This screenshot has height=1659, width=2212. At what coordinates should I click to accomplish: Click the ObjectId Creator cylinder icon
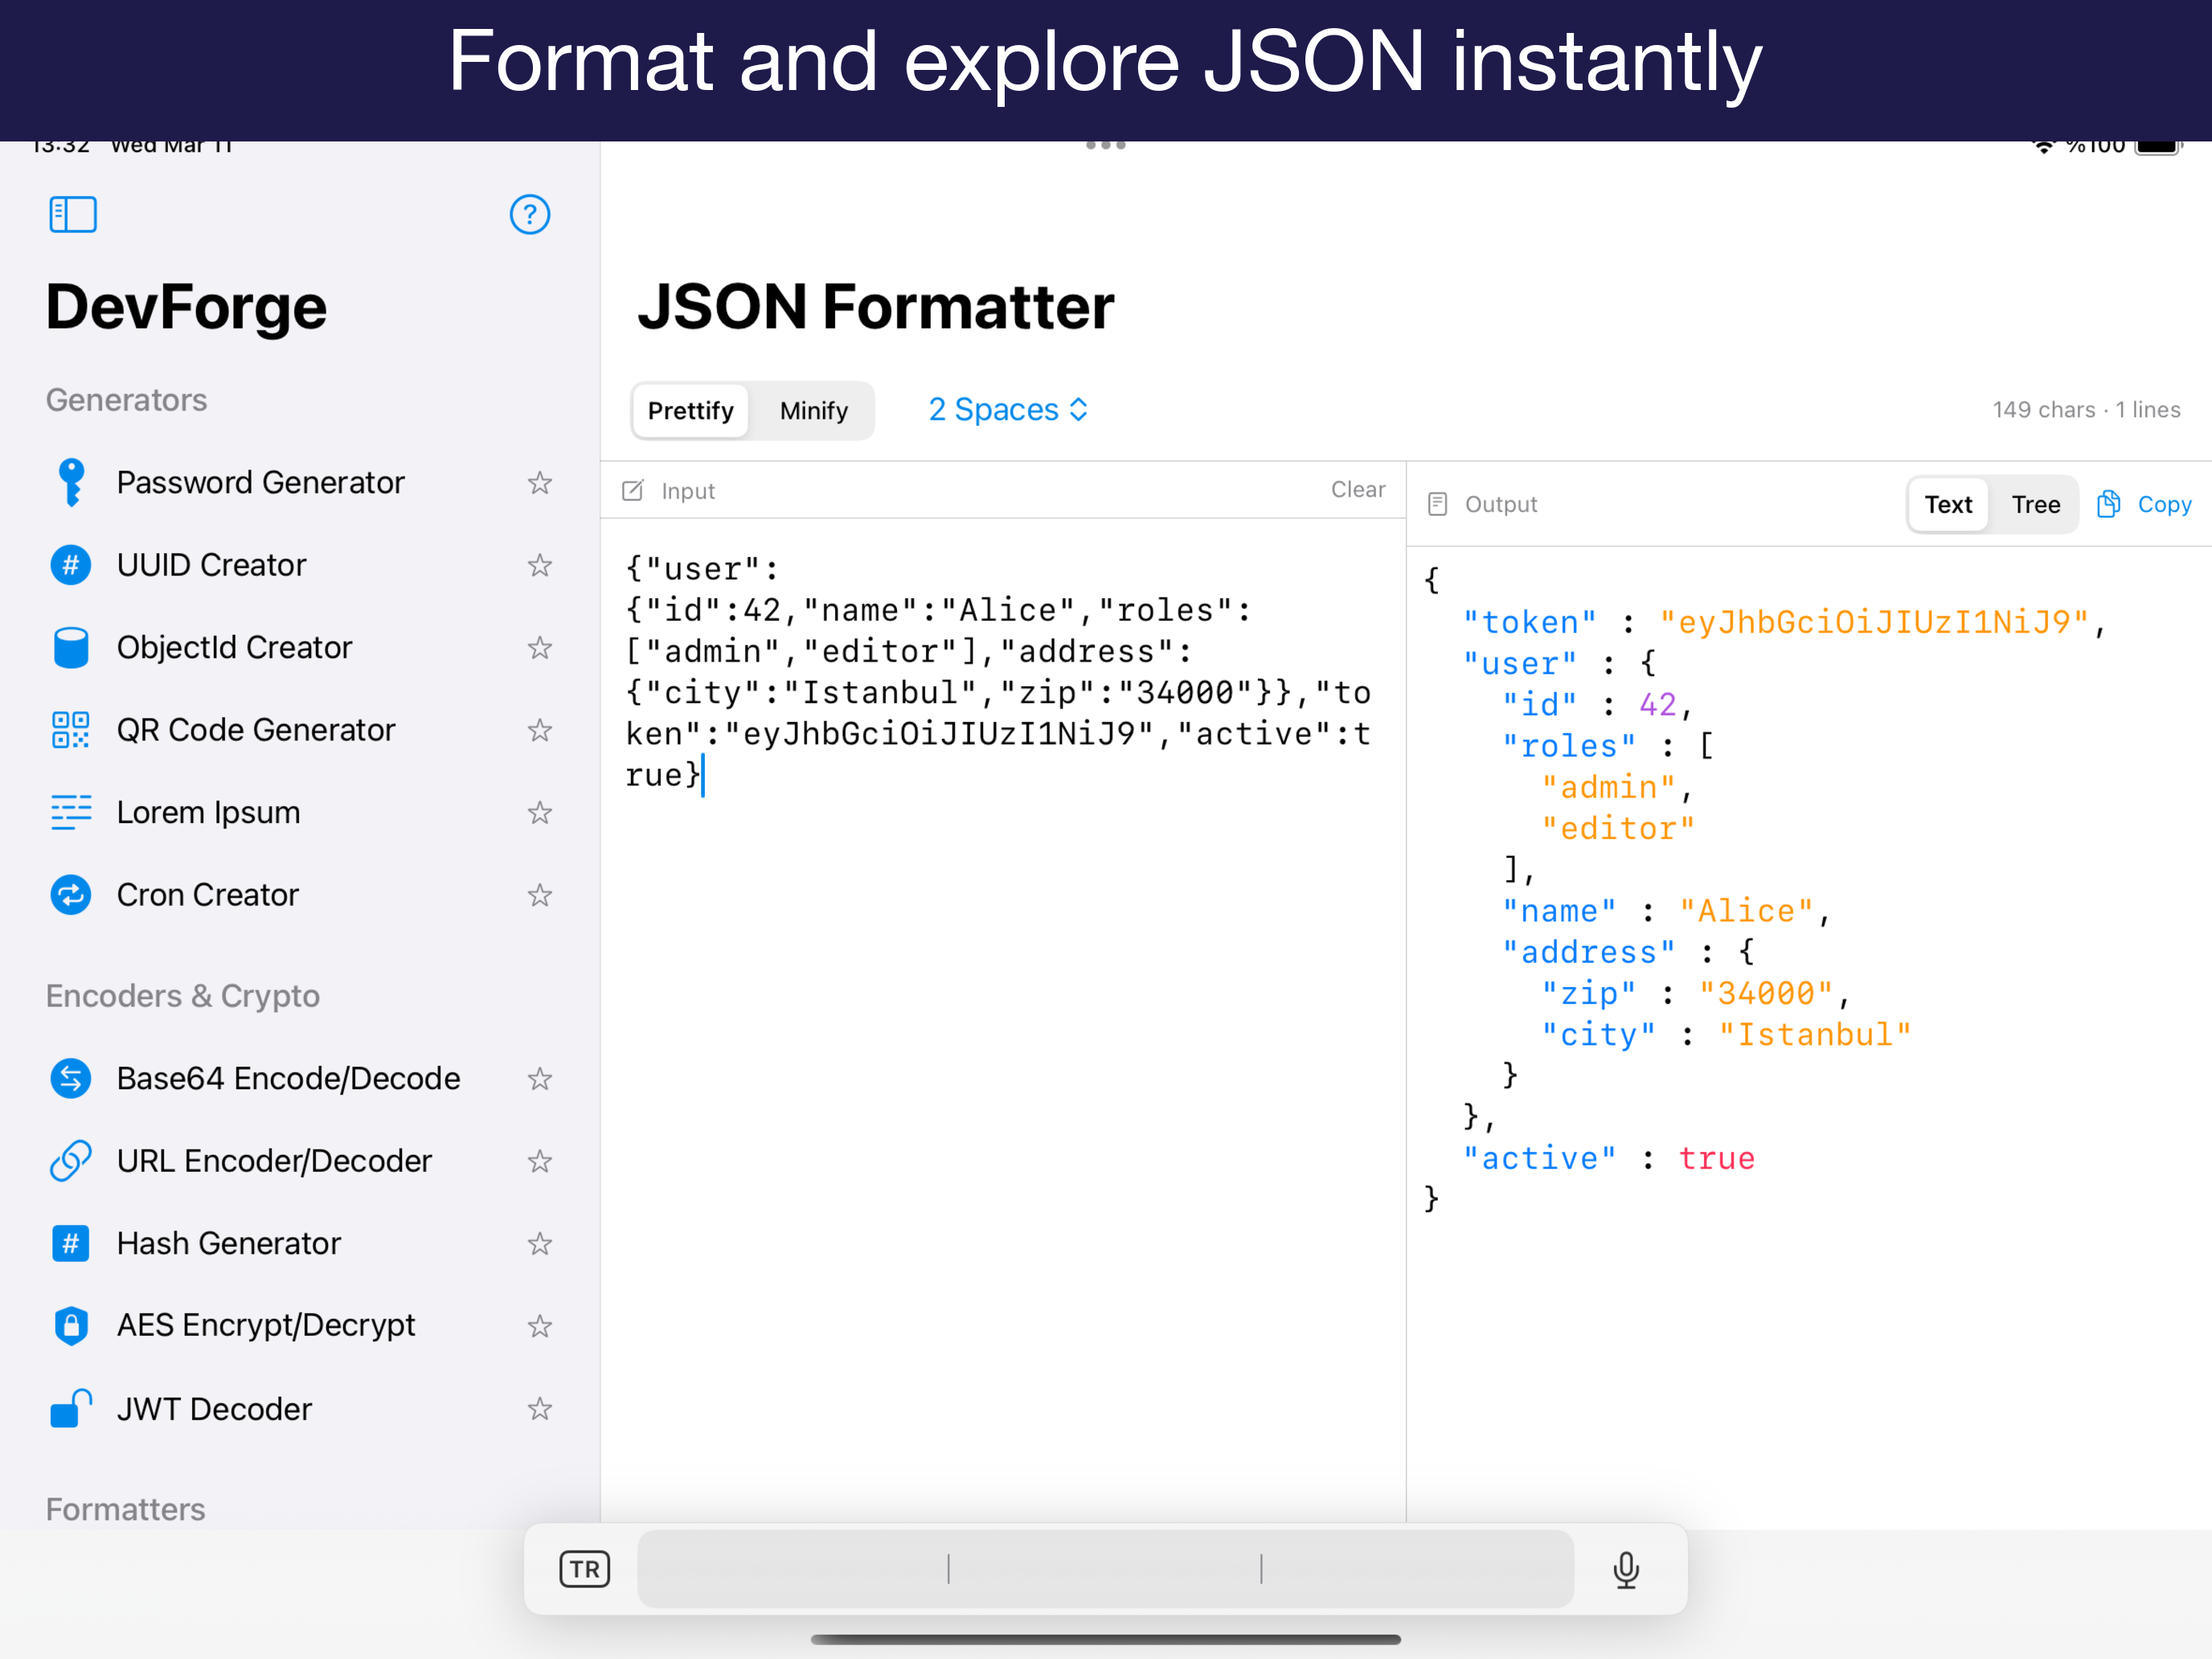click(71, 648)
